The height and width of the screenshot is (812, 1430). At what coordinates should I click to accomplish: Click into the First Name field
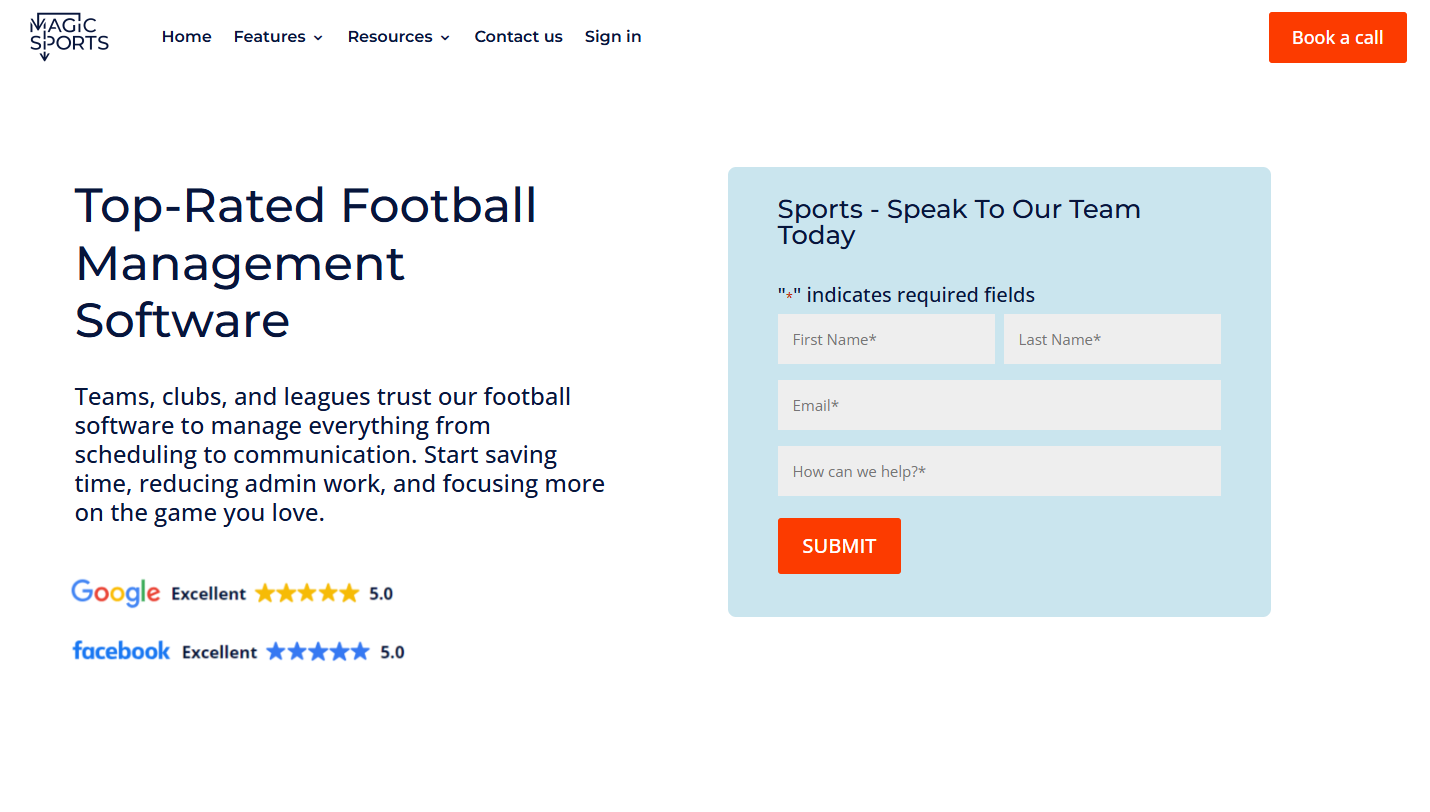tap(885, 339)
